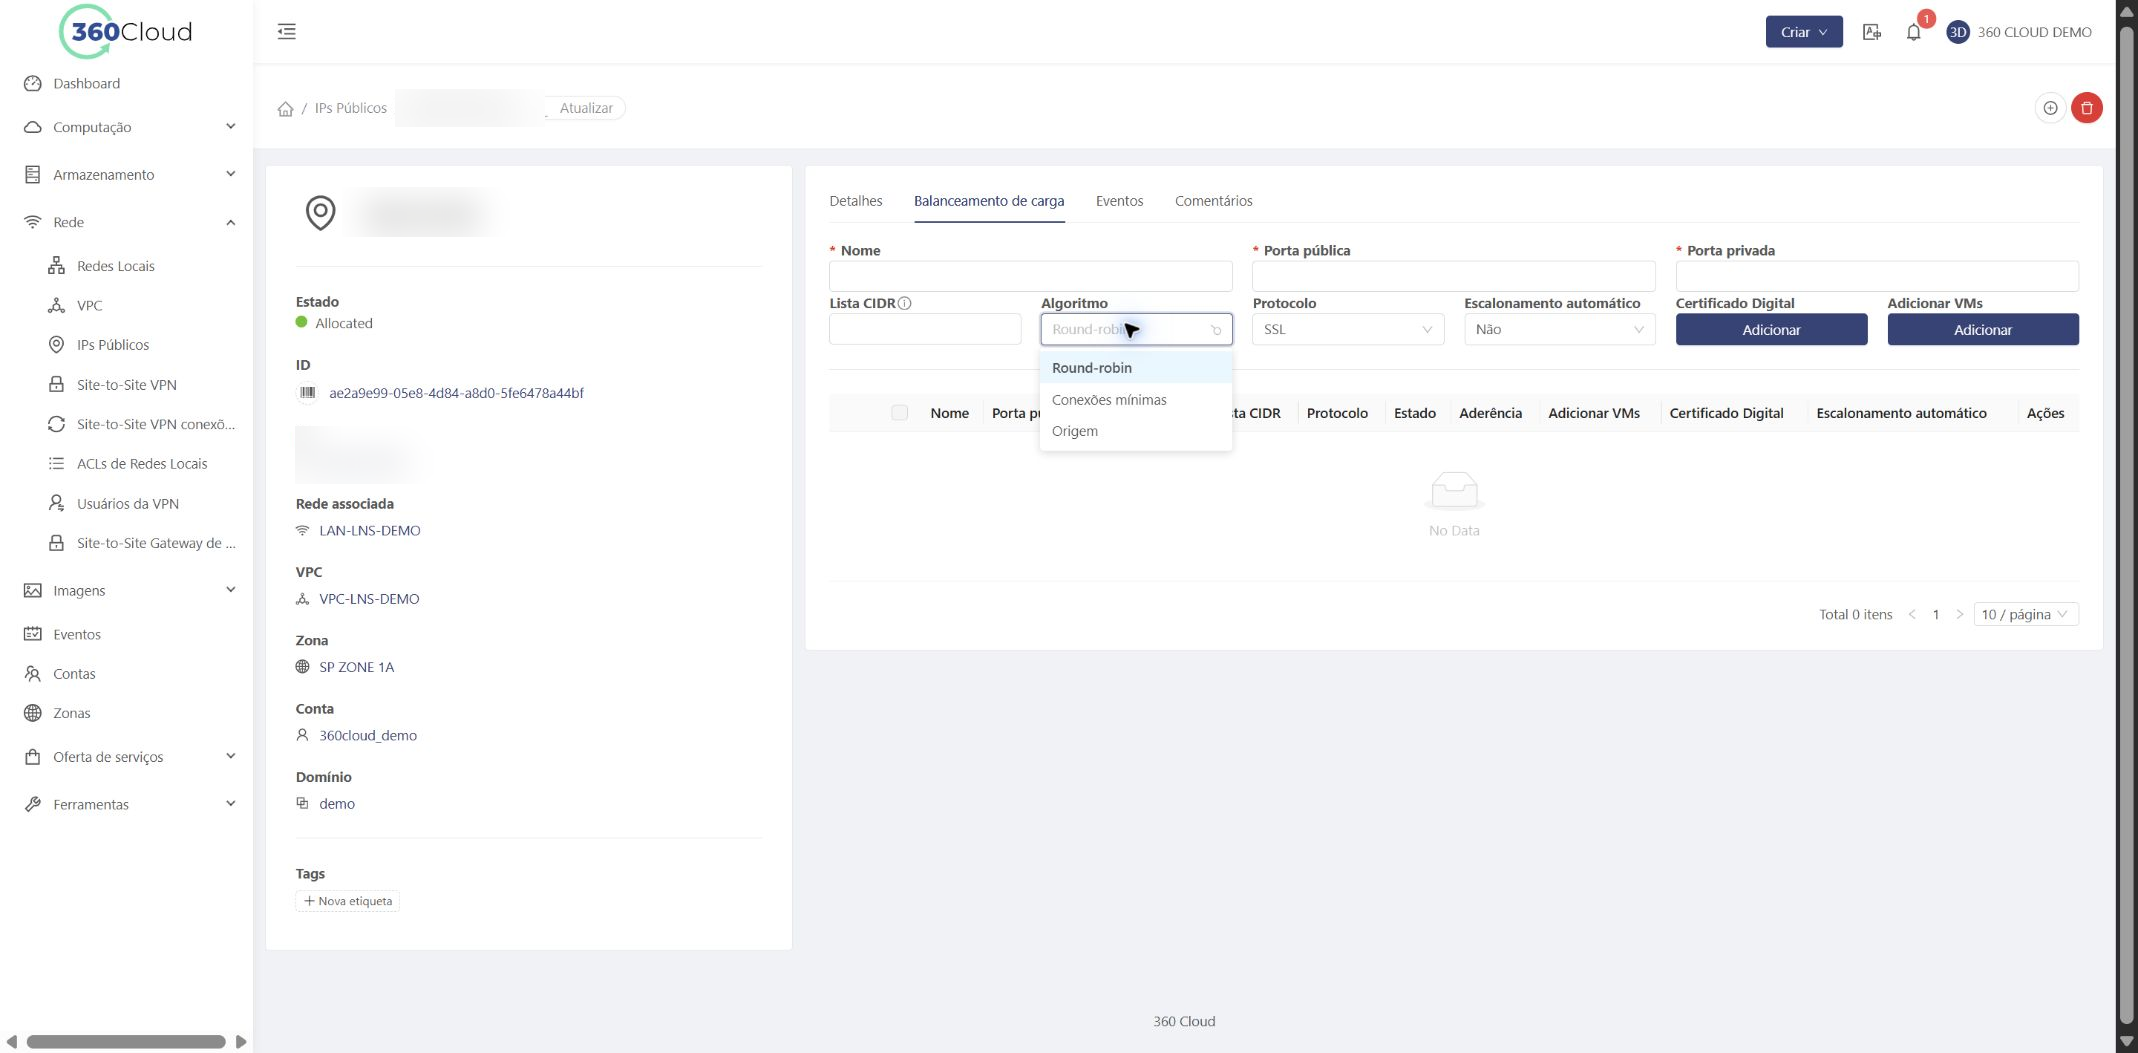Open the Protocolo SSL dropdown
This screenshot has width=2138, height=1053.
click(x=1347, y=330)
